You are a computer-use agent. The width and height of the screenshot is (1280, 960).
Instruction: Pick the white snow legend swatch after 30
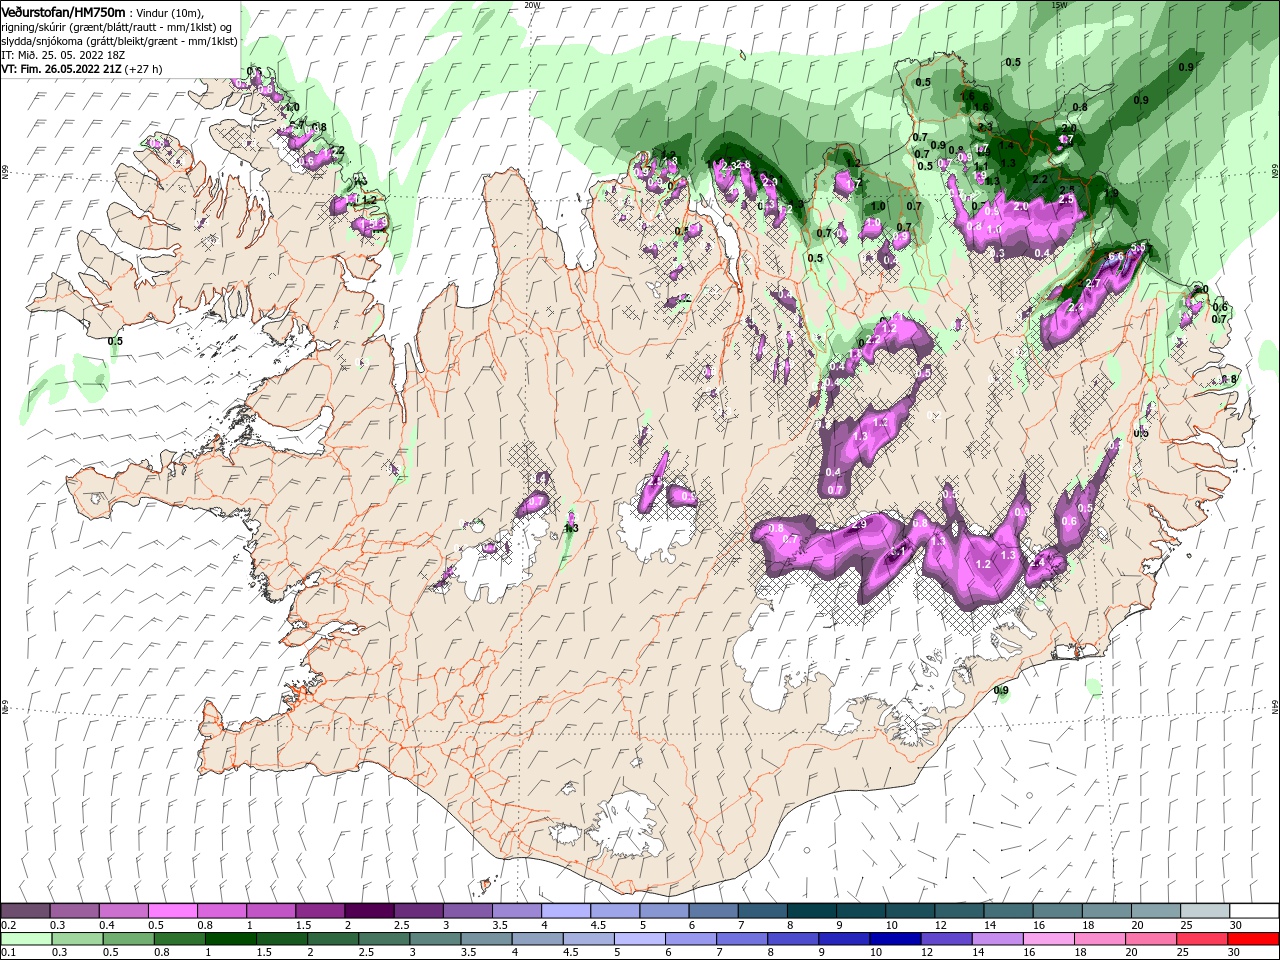1255,911
